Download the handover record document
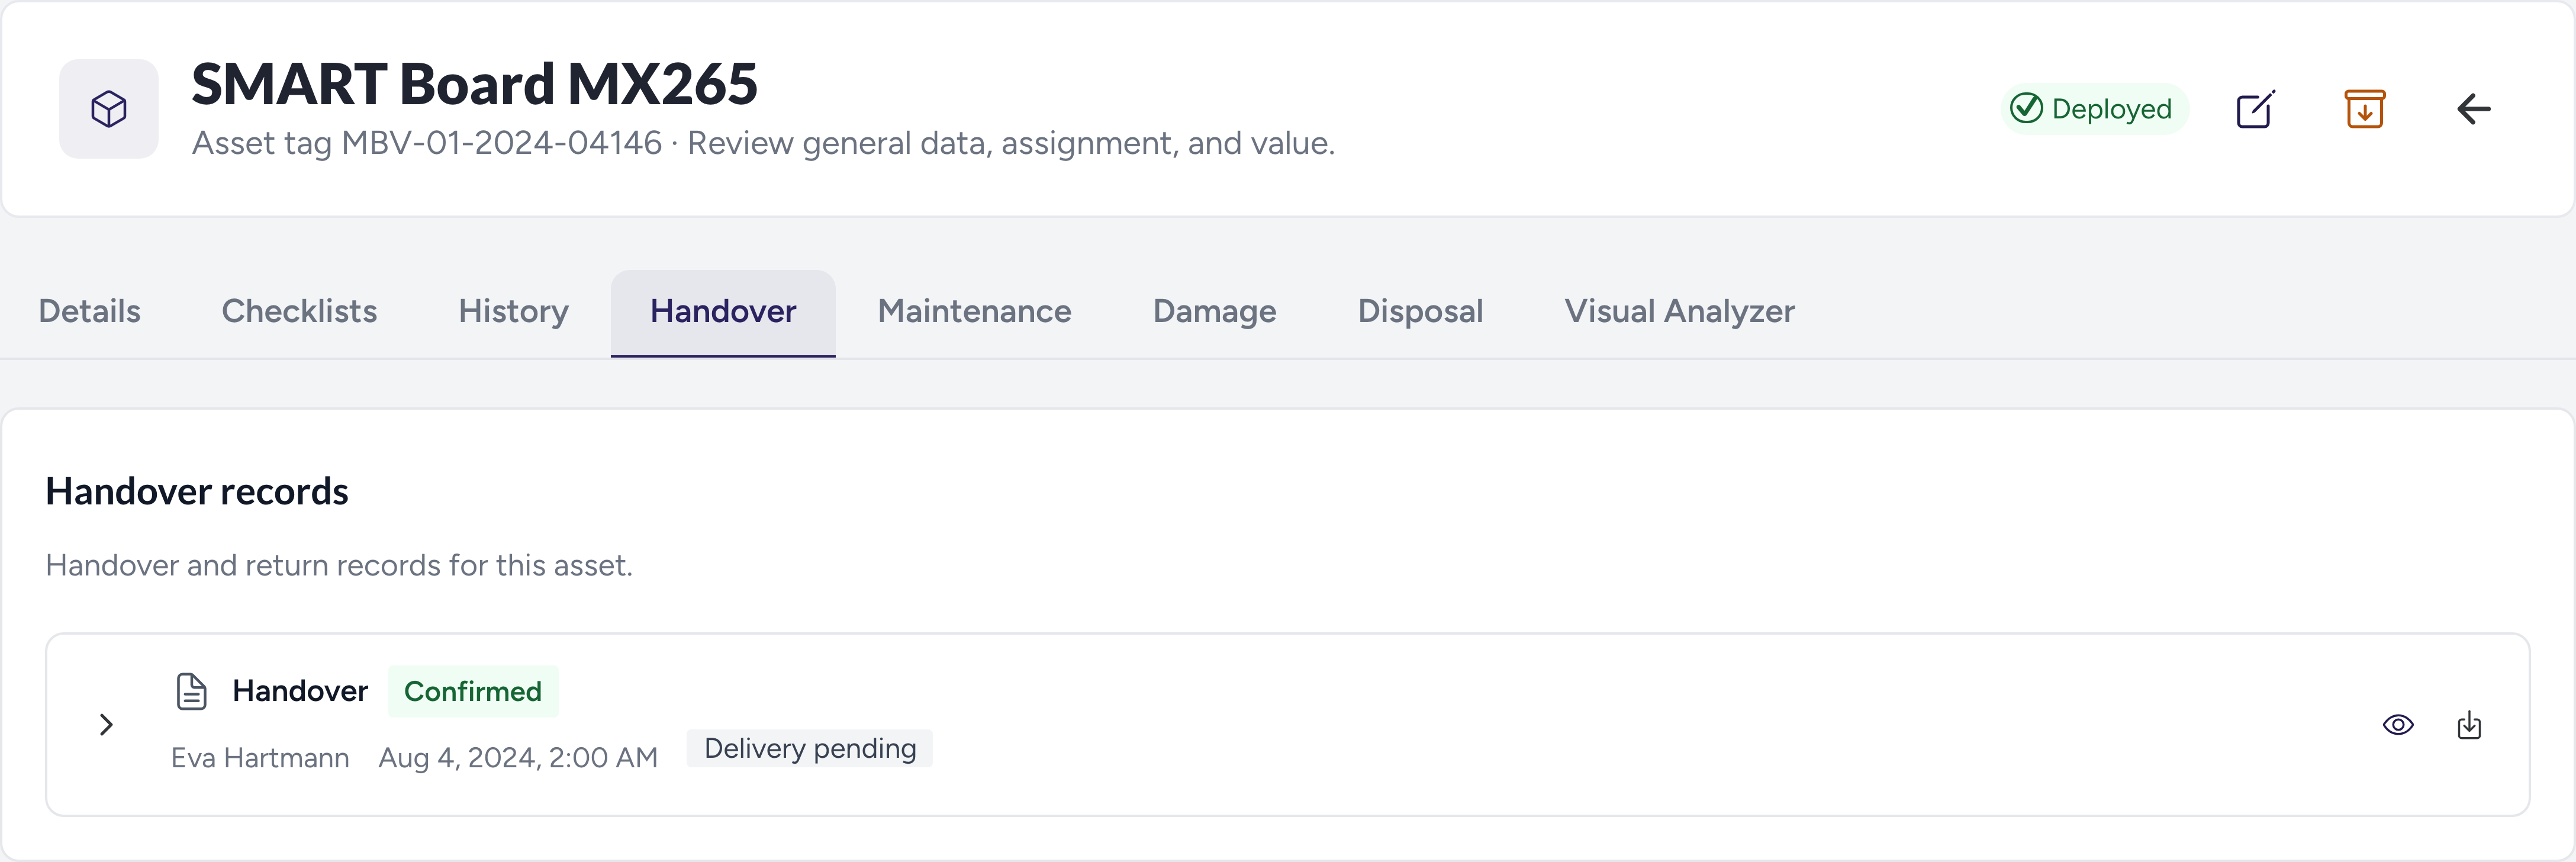The image size is (2576, 862). [2469, 725]
